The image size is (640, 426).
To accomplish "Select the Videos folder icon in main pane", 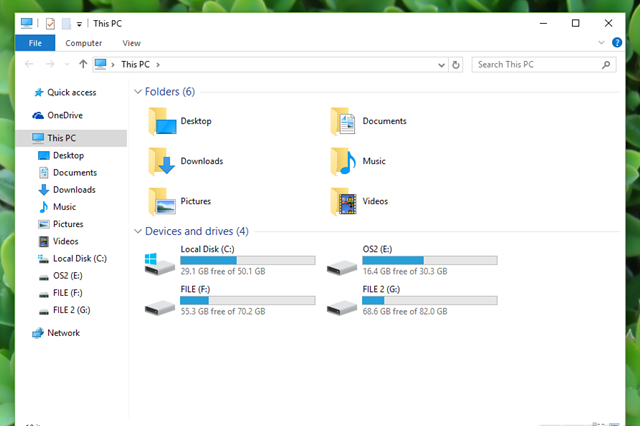I will (x=343, y=201).
